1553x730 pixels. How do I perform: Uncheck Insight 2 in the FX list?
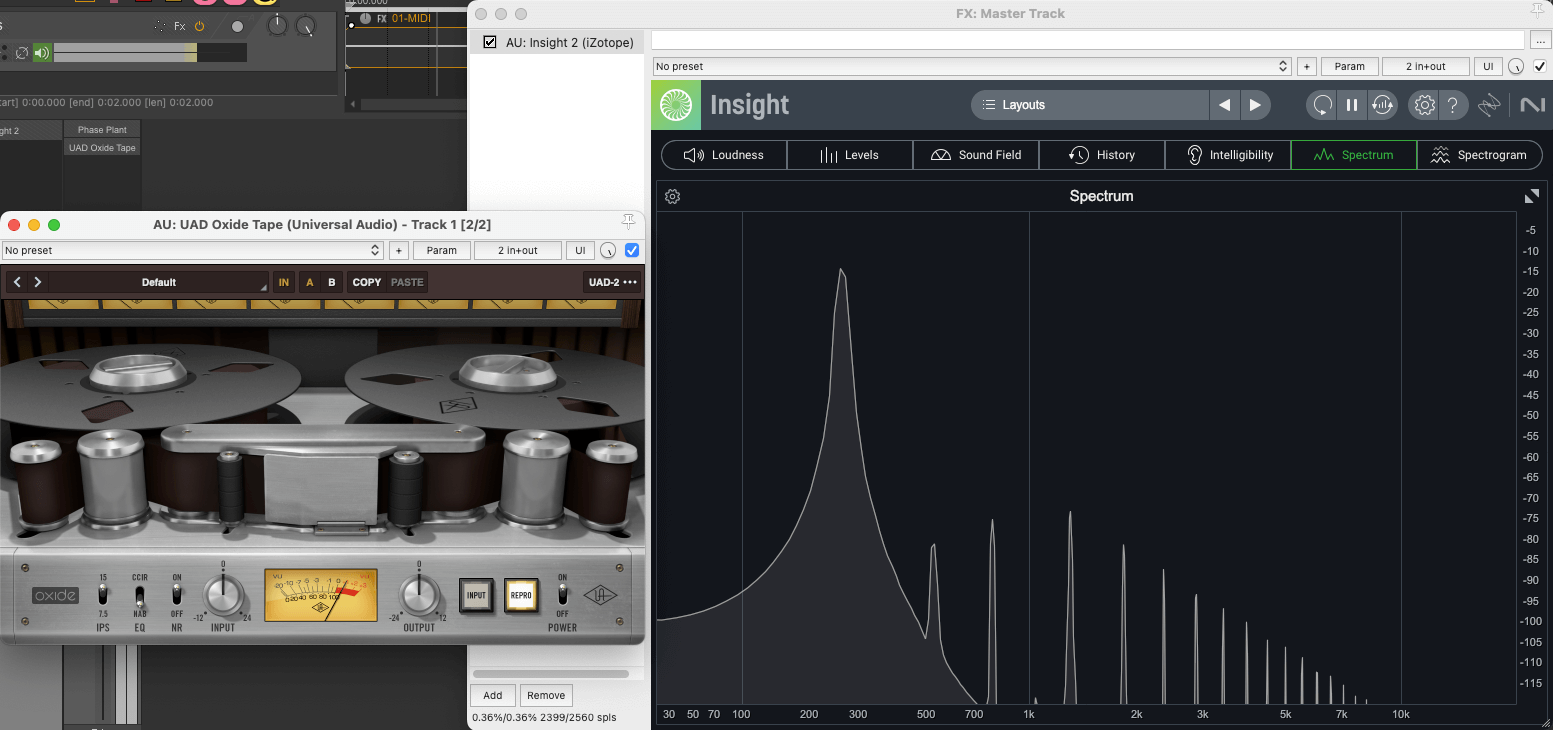pos(490,42)
